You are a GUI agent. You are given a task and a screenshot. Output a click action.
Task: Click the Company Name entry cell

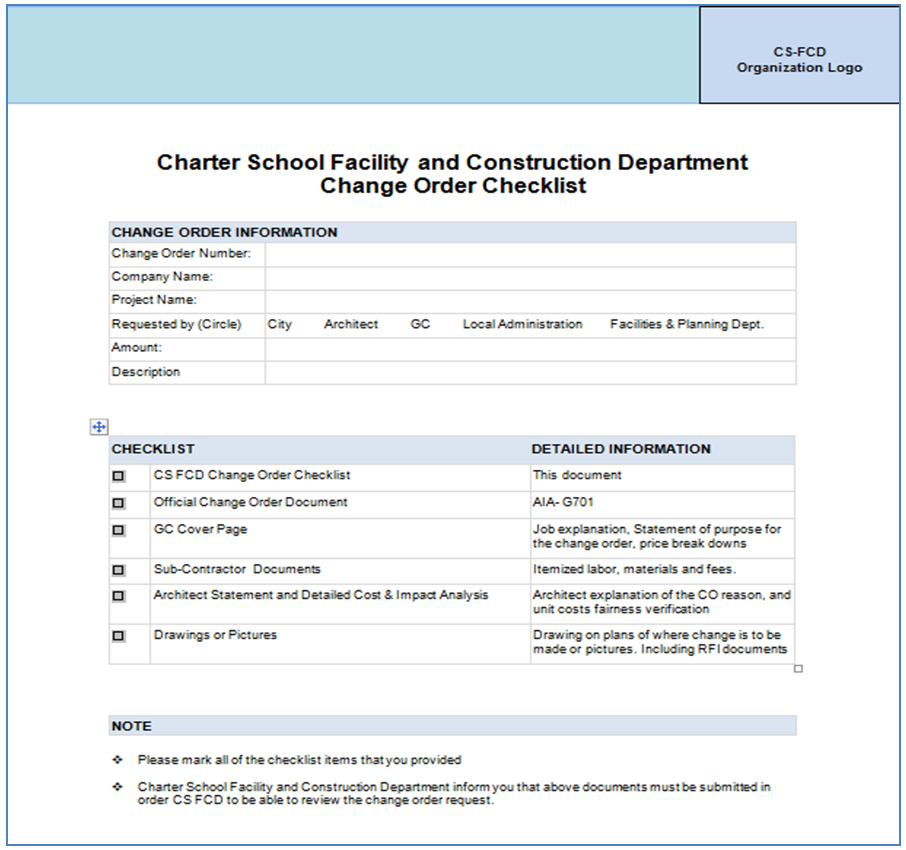[x=530, y=277]
